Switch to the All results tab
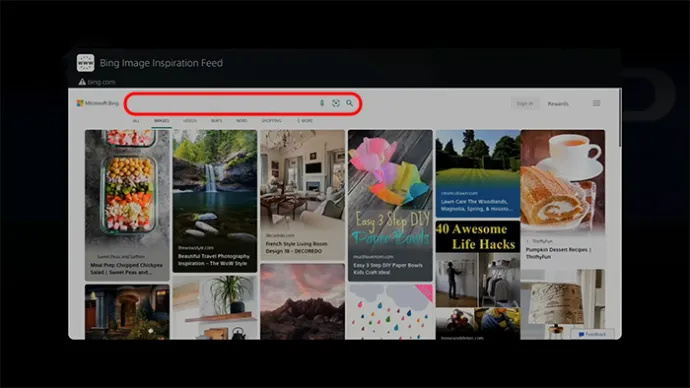Screen dimensions: 690x388 point(136,121)
